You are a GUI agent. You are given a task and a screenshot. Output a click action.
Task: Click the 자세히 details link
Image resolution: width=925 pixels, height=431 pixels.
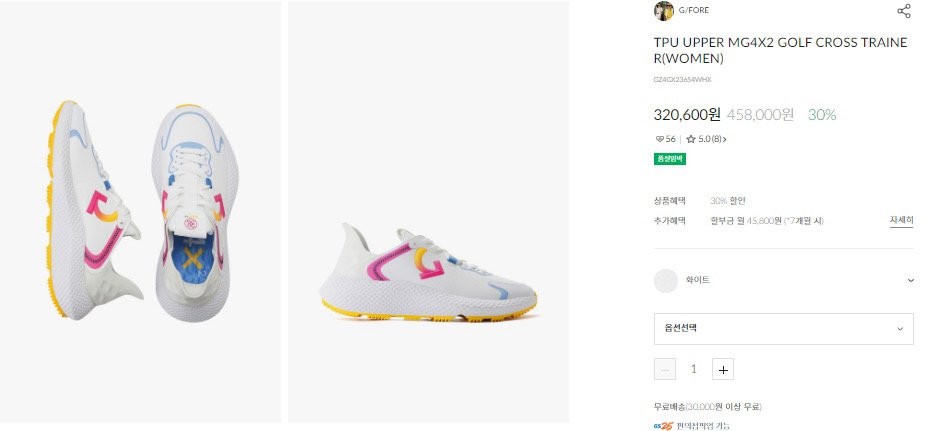point(901,220)
